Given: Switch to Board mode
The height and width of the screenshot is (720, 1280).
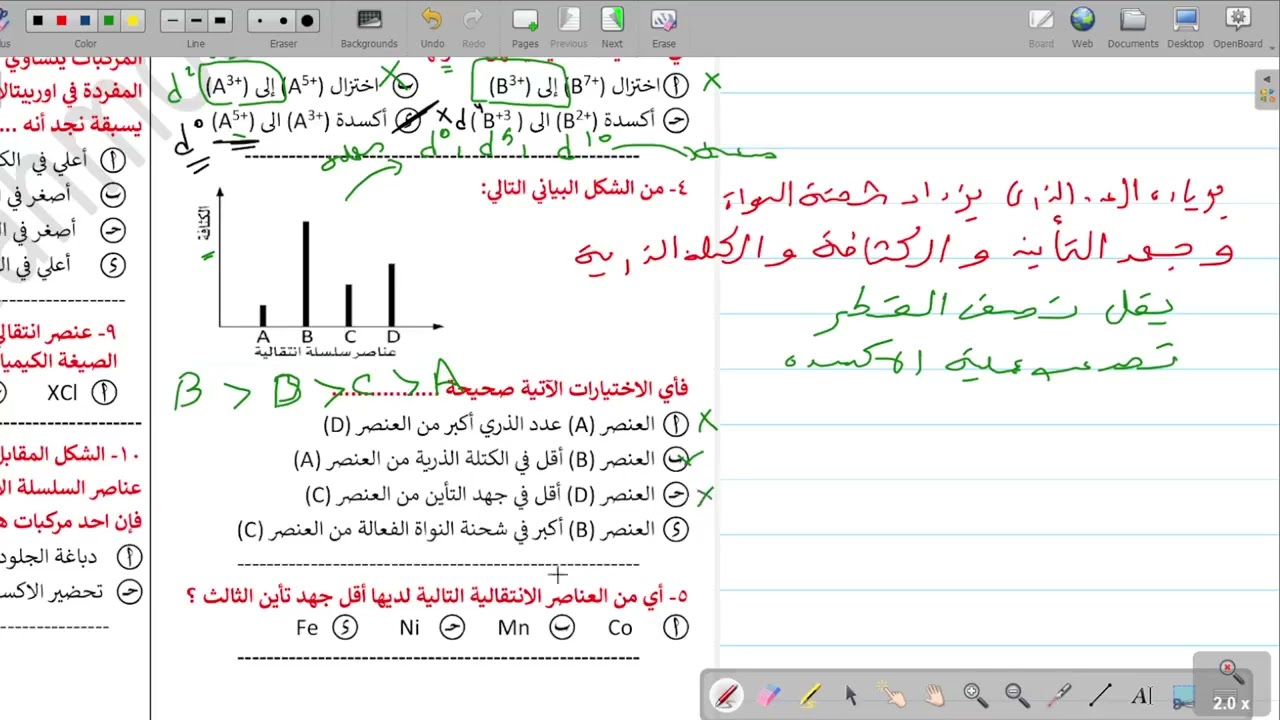Looking at the screenshot, I should click(x=1041, y=27).
